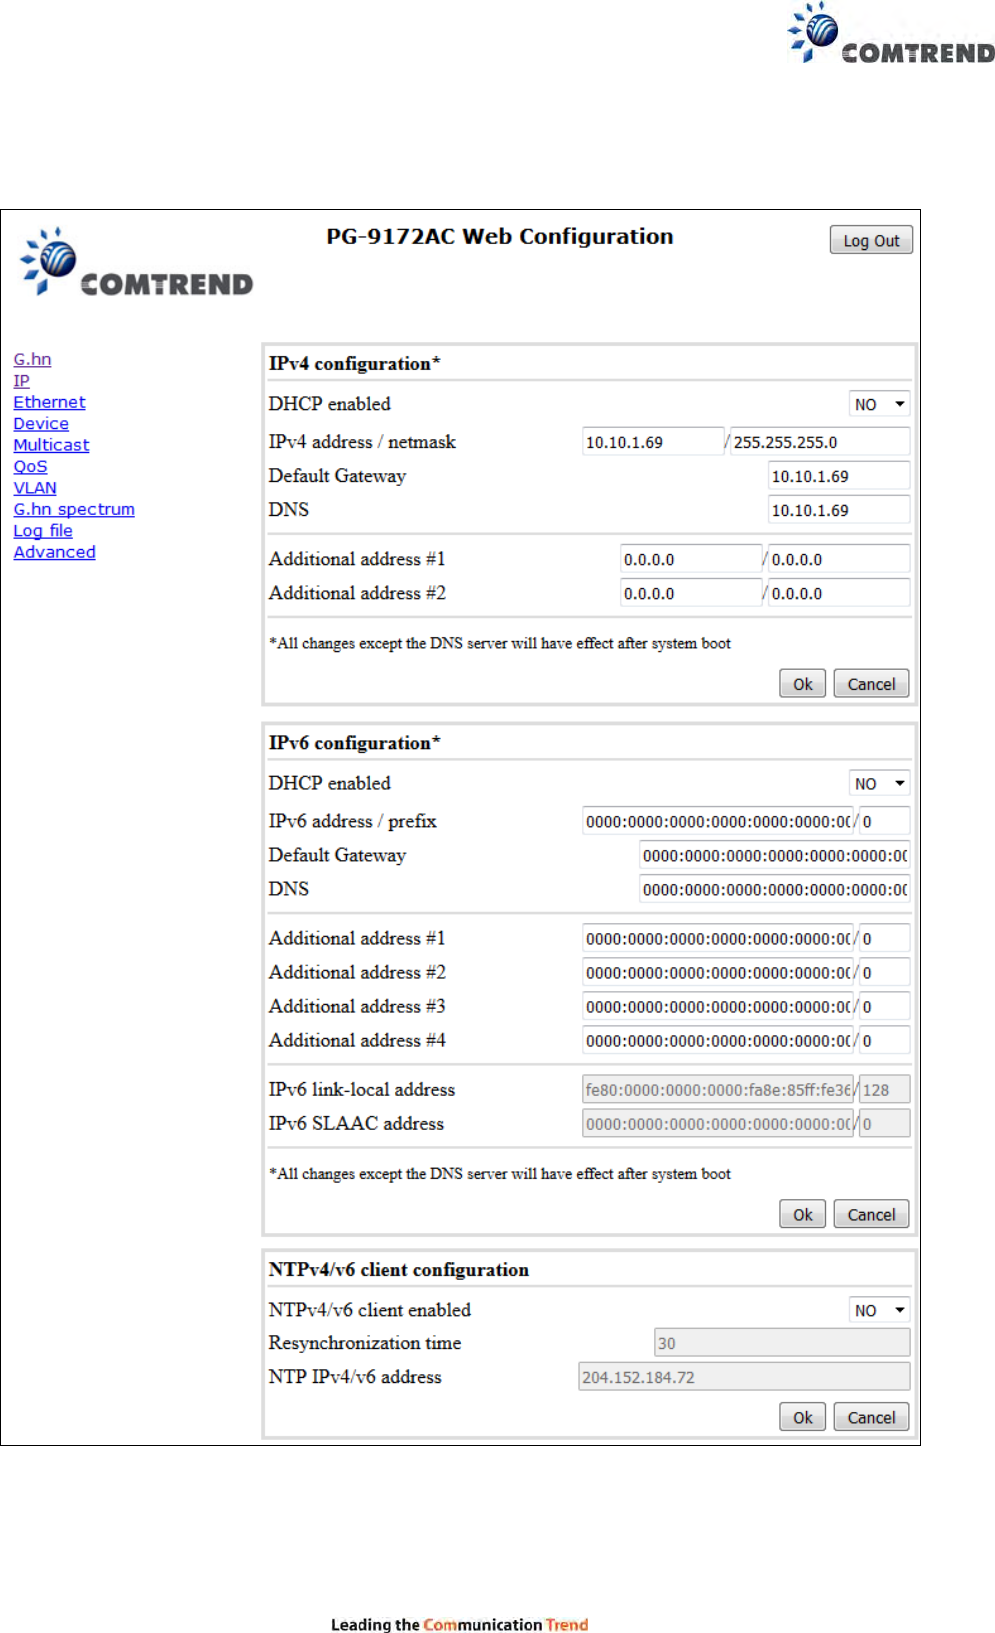This screenshot has width=995, height=1633.
Task: Click the link-local prefix field showing 128
Action: tap(885, 1089)
